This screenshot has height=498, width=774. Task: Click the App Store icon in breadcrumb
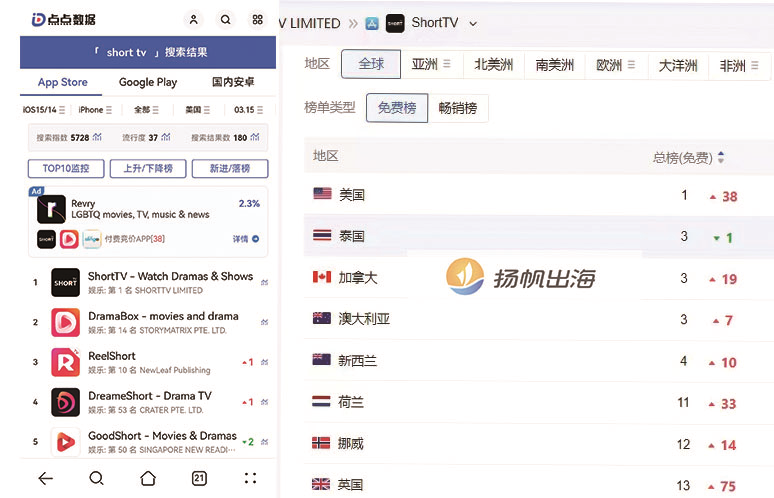point(372,23)
